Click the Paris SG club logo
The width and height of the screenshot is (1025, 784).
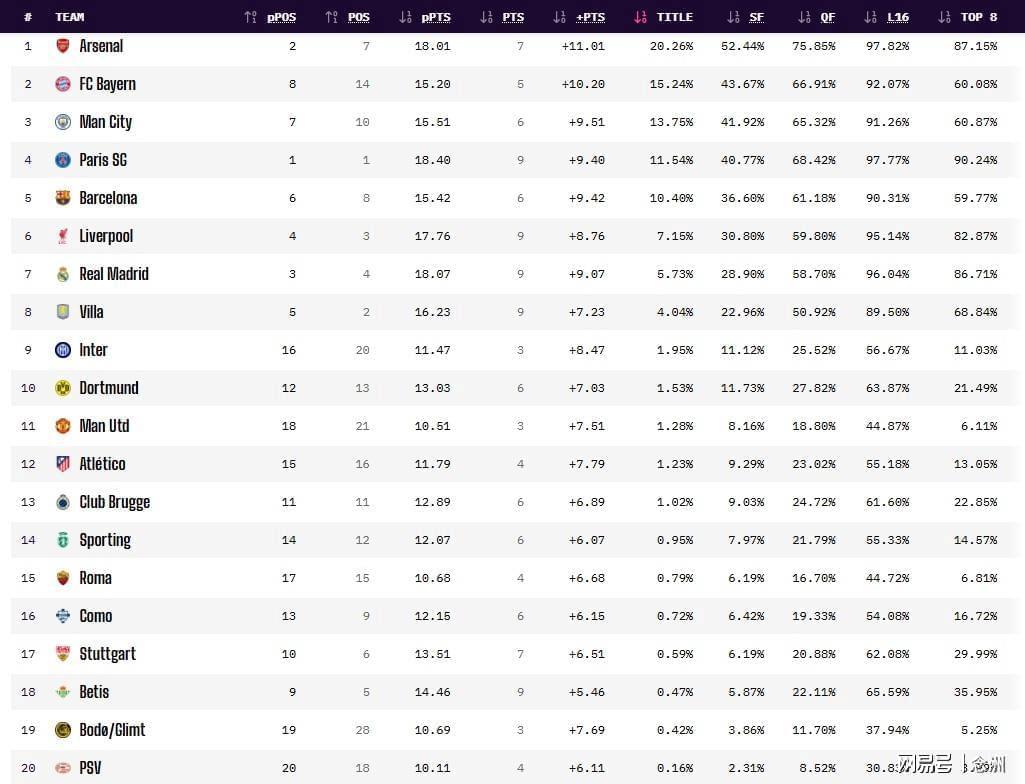[63, 160]
